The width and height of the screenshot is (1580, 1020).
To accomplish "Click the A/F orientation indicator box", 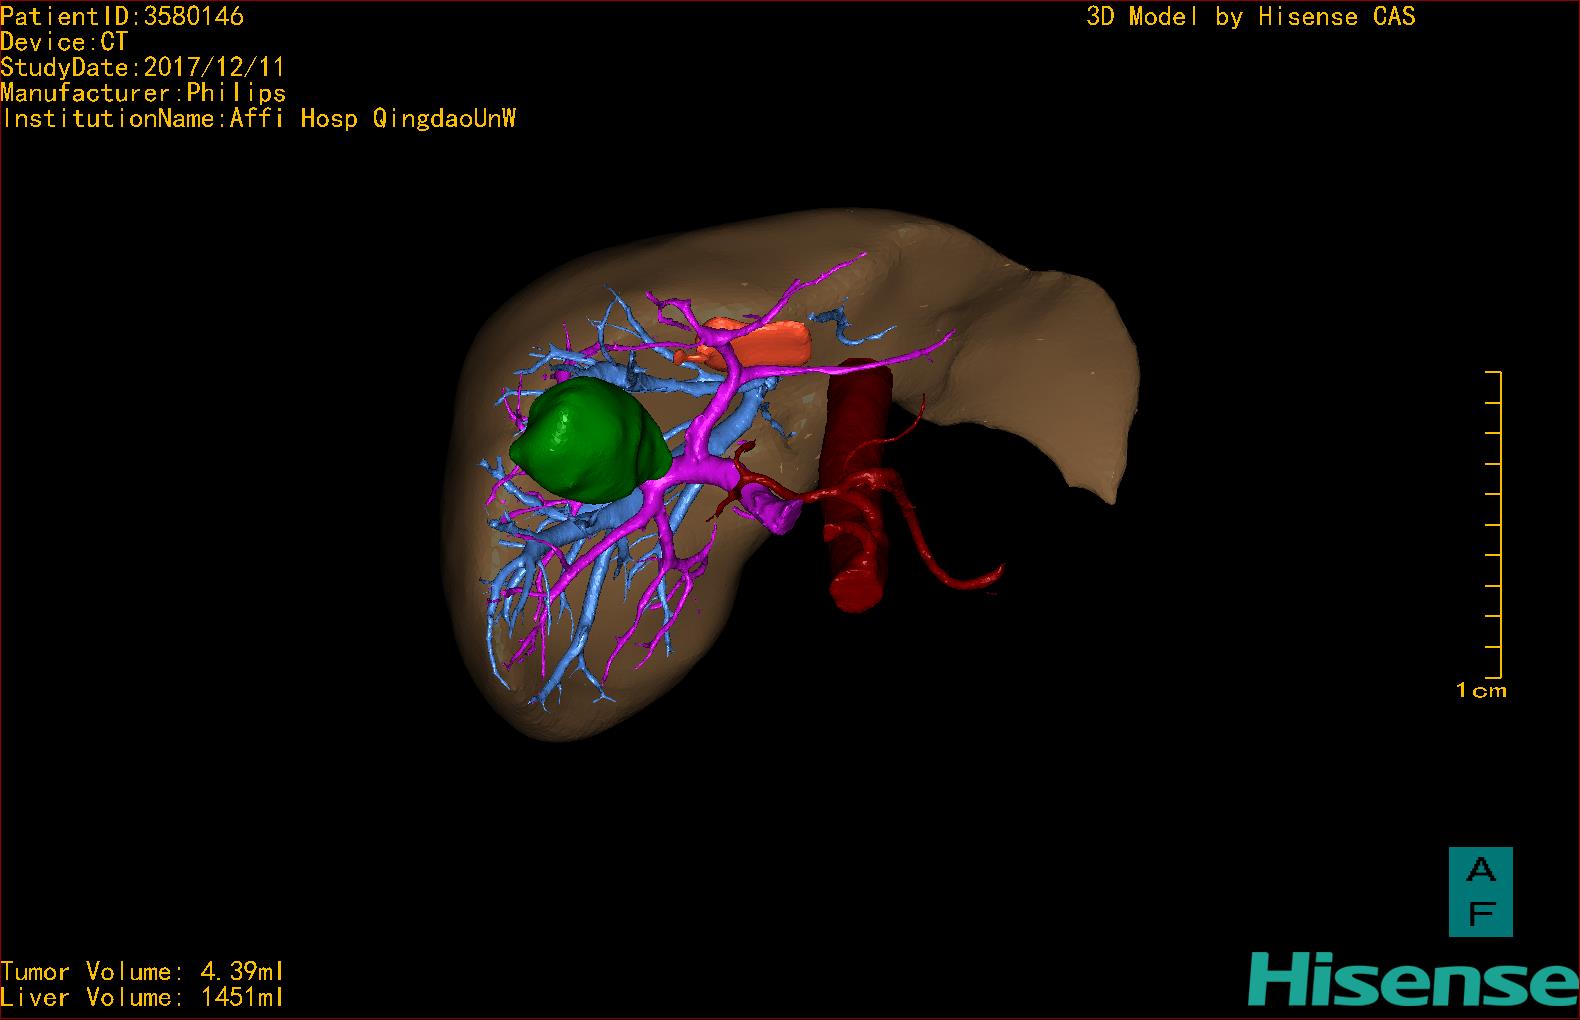I will tap(1480, 892).
